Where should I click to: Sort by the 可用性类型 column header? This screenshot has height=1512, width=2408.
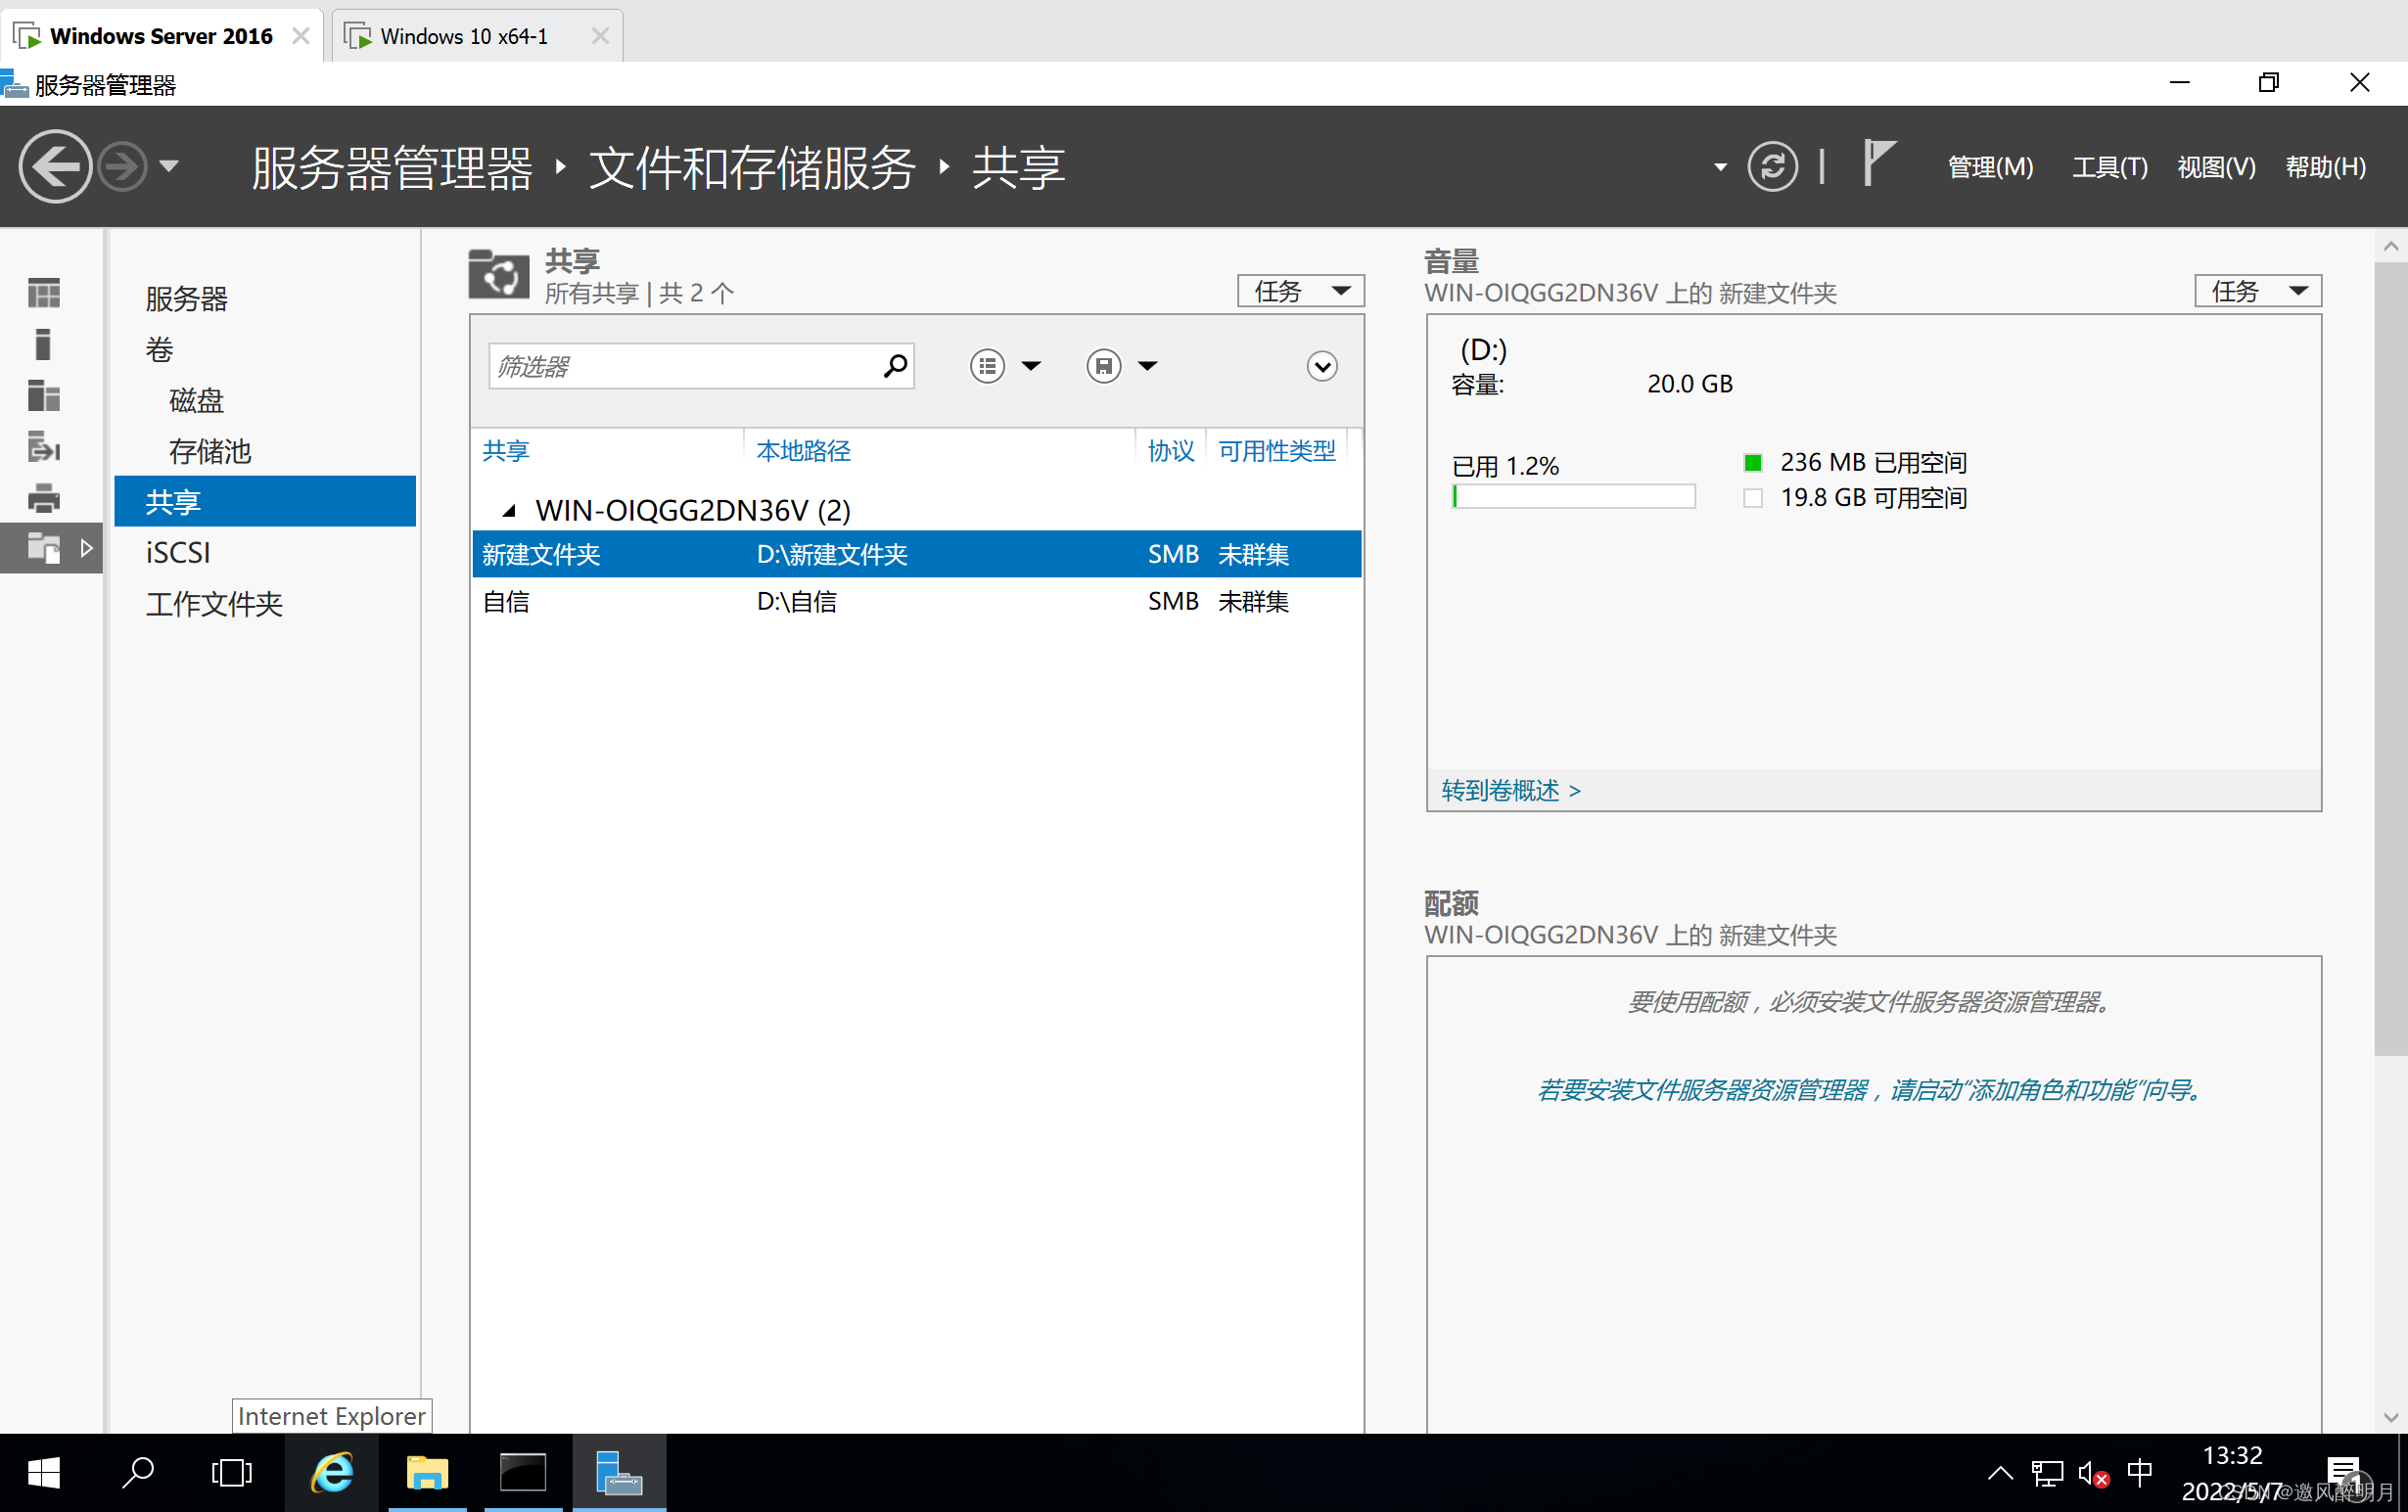point(1276,450)
